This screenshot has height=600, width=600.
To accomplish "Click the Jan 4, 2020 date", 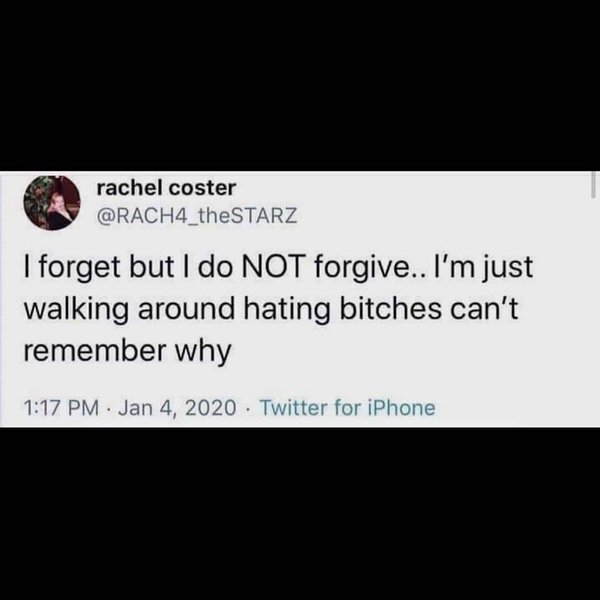I will click(x=177, y=408).
